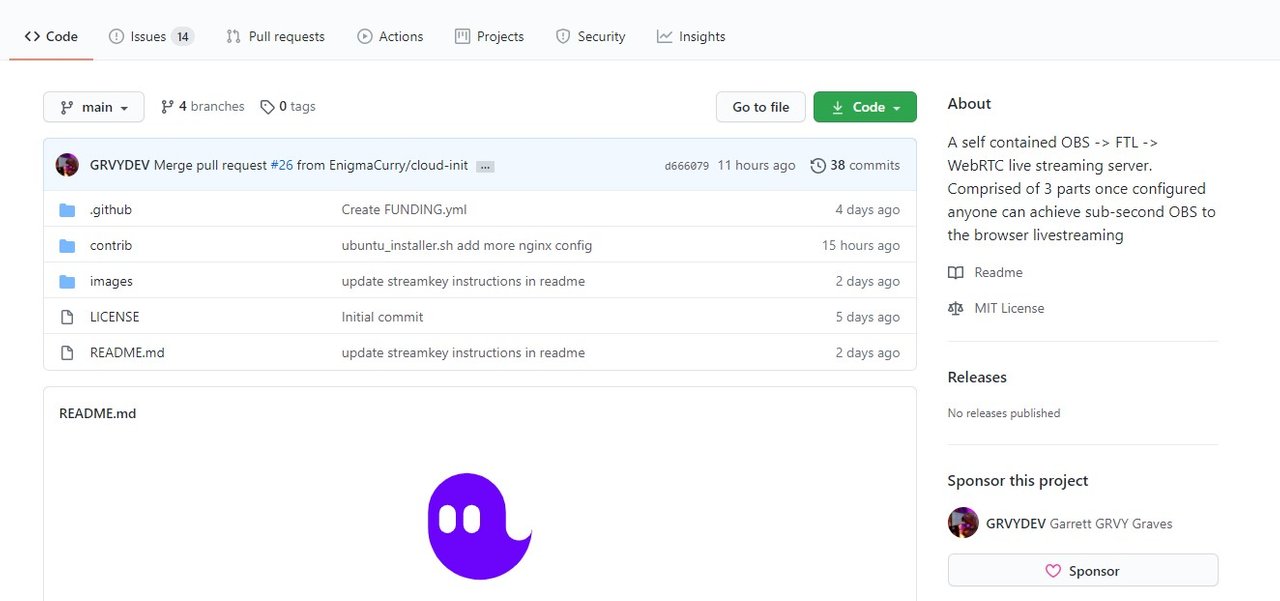Click the Sponsor button

point(1083,570)
